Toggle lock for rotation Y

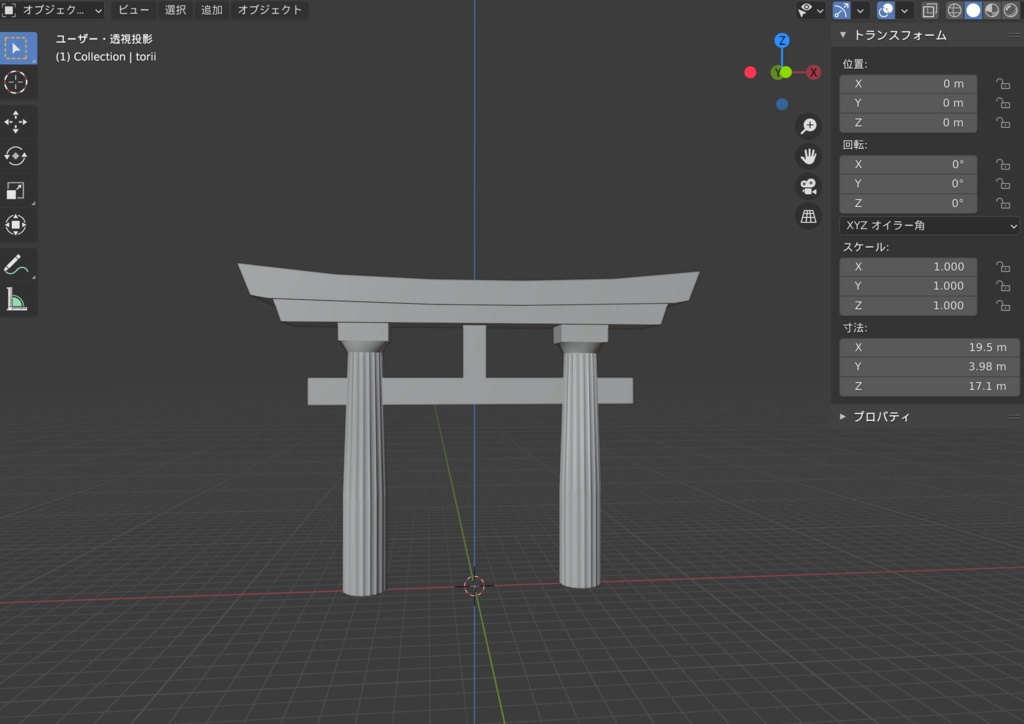1003,184
